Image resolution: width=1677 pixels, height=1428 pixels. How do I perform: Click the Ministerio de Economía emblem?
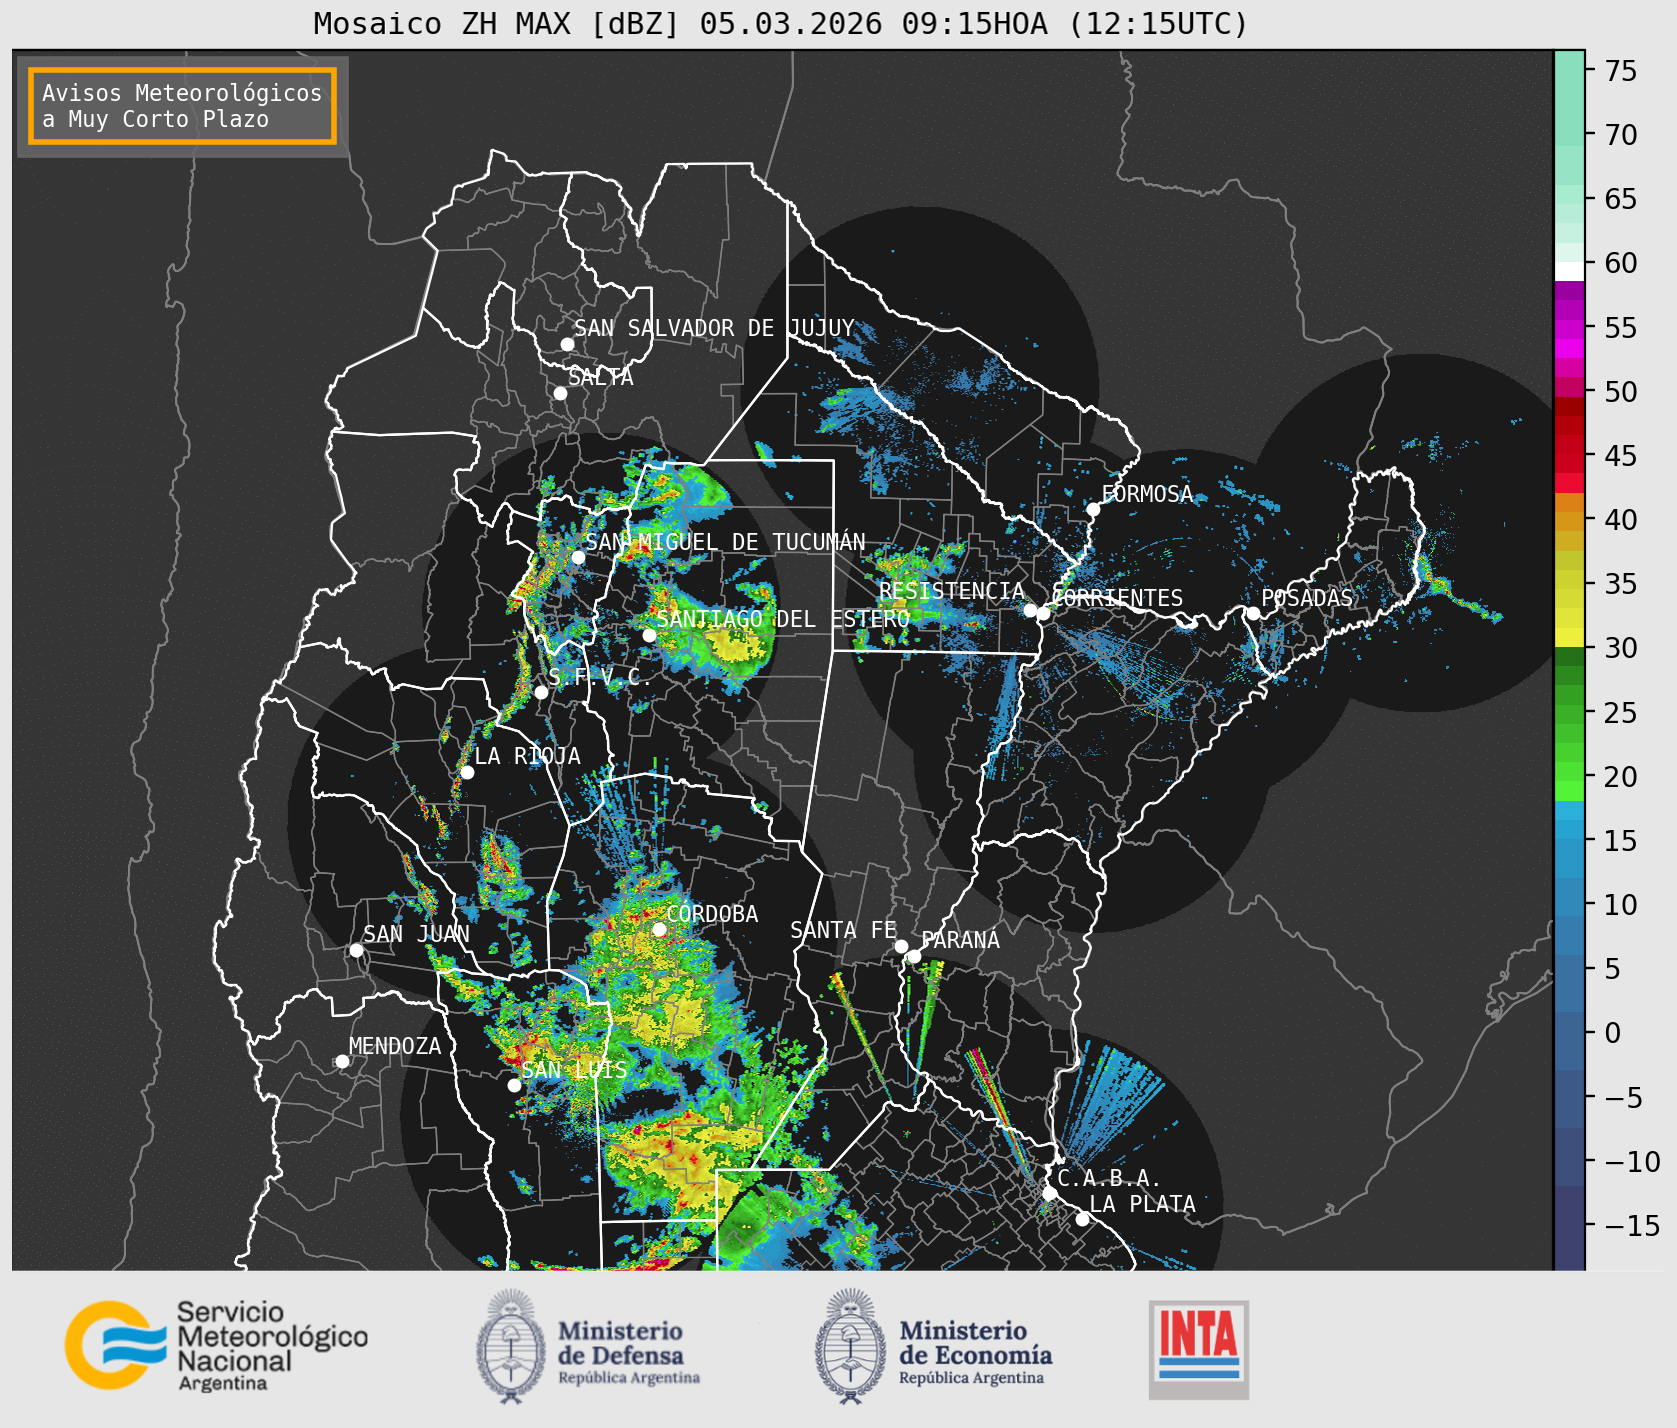coord(851,1346)
